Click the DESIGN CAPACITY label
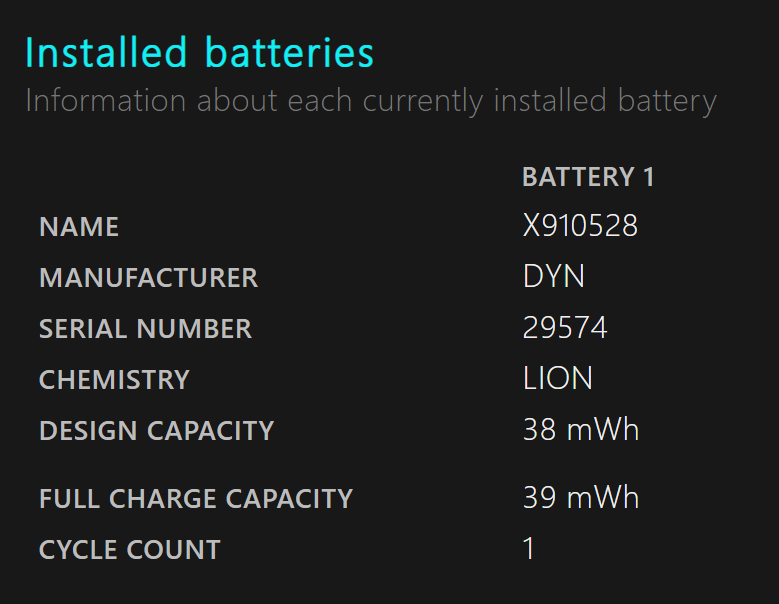Screen dimensions: 779x604 [x=156, y=431]
